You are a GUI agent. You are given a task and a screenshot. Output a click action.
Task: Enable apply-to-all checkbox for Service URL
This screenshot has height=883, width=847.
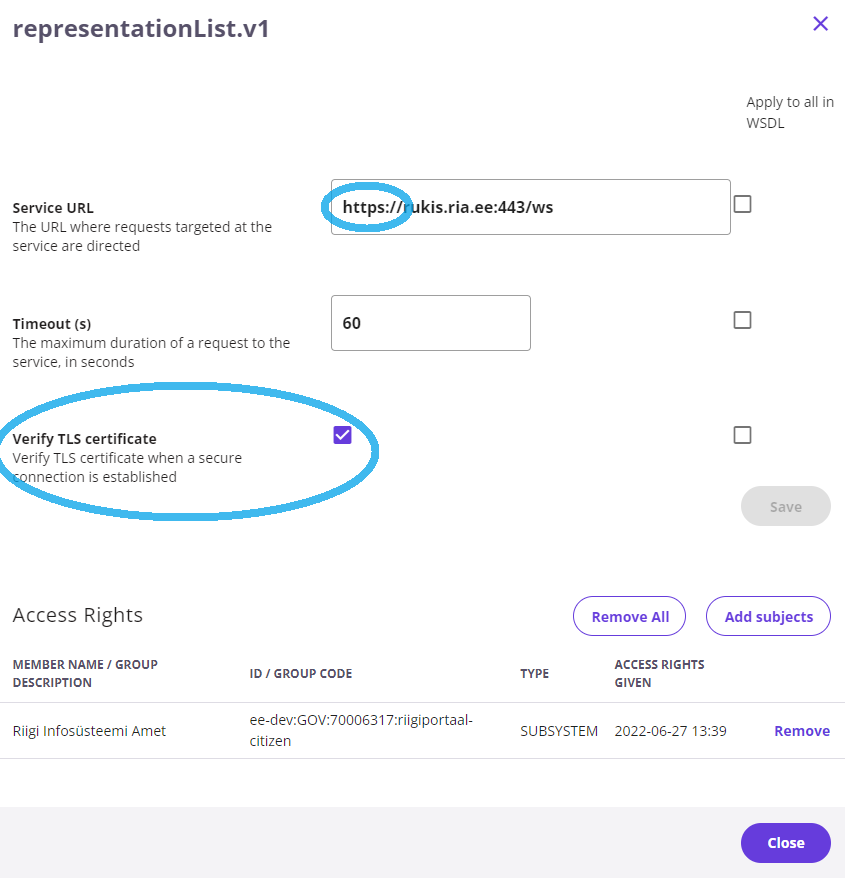coord(742,204)
